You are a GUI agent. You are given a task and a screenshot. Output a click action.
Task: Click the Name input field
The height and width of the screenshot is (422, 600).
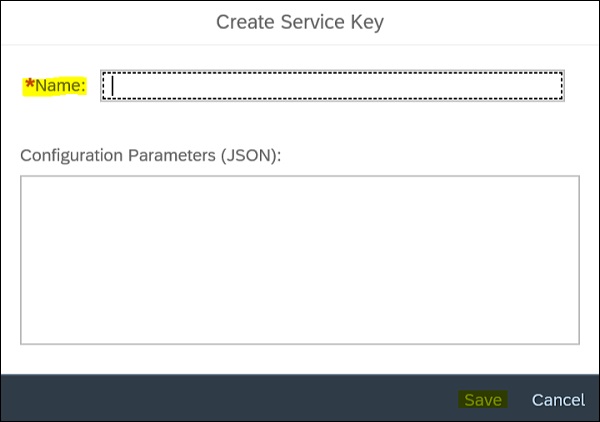tap(331, 86)
